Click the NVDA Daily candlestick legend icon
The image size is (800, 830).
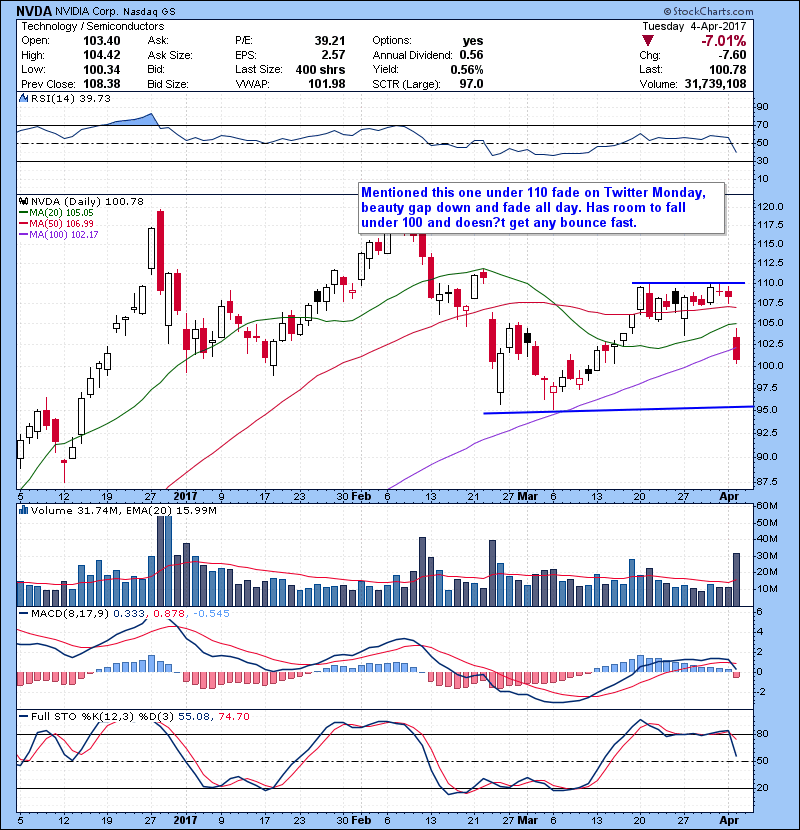click(x=23, y=202)
